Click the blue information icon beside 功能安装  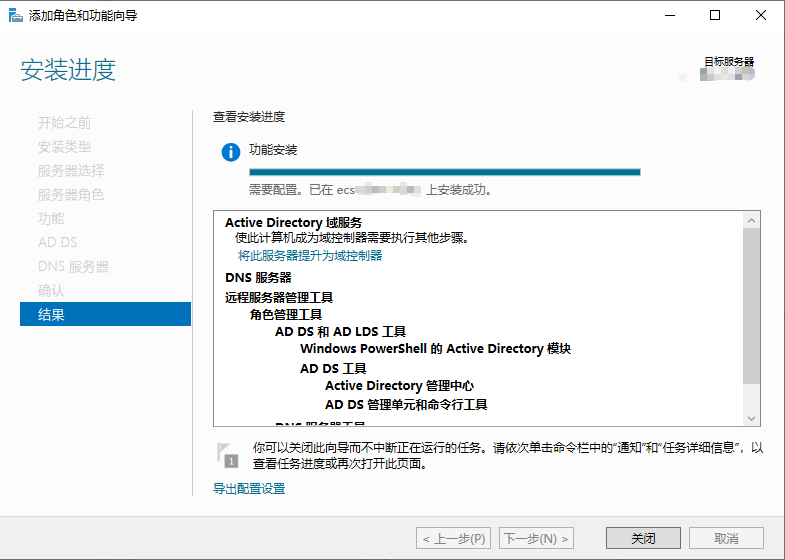tap(231, 152)
